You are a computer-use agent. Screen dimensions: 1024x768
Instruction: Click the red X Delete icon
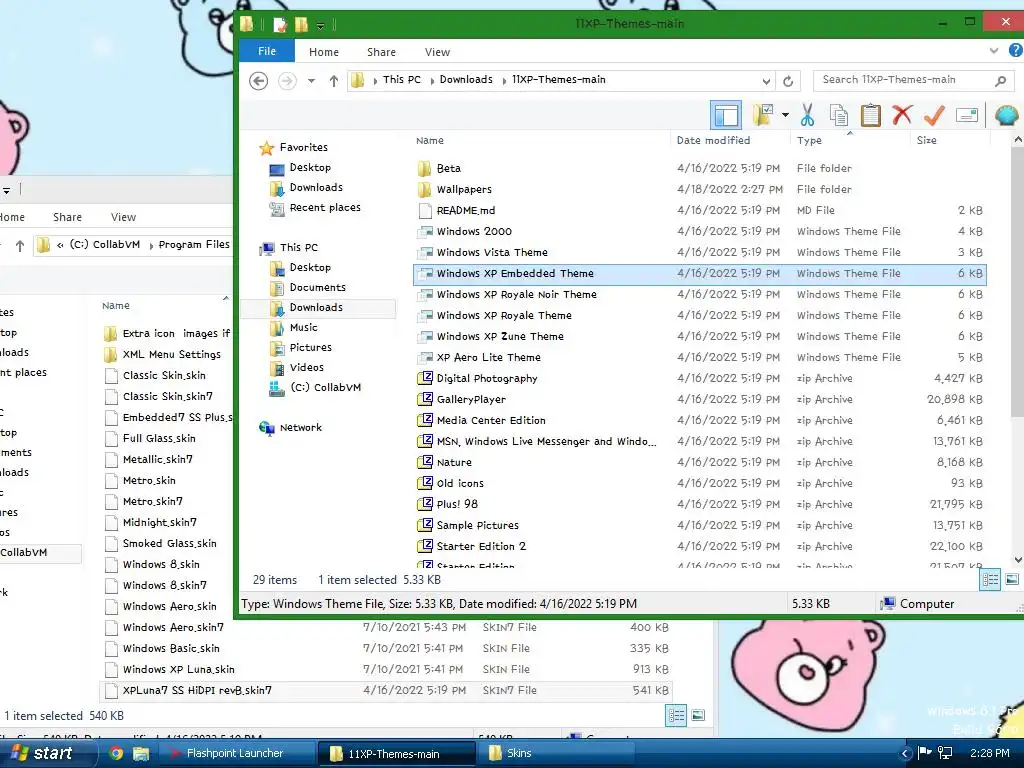click(x=902, y=115)
